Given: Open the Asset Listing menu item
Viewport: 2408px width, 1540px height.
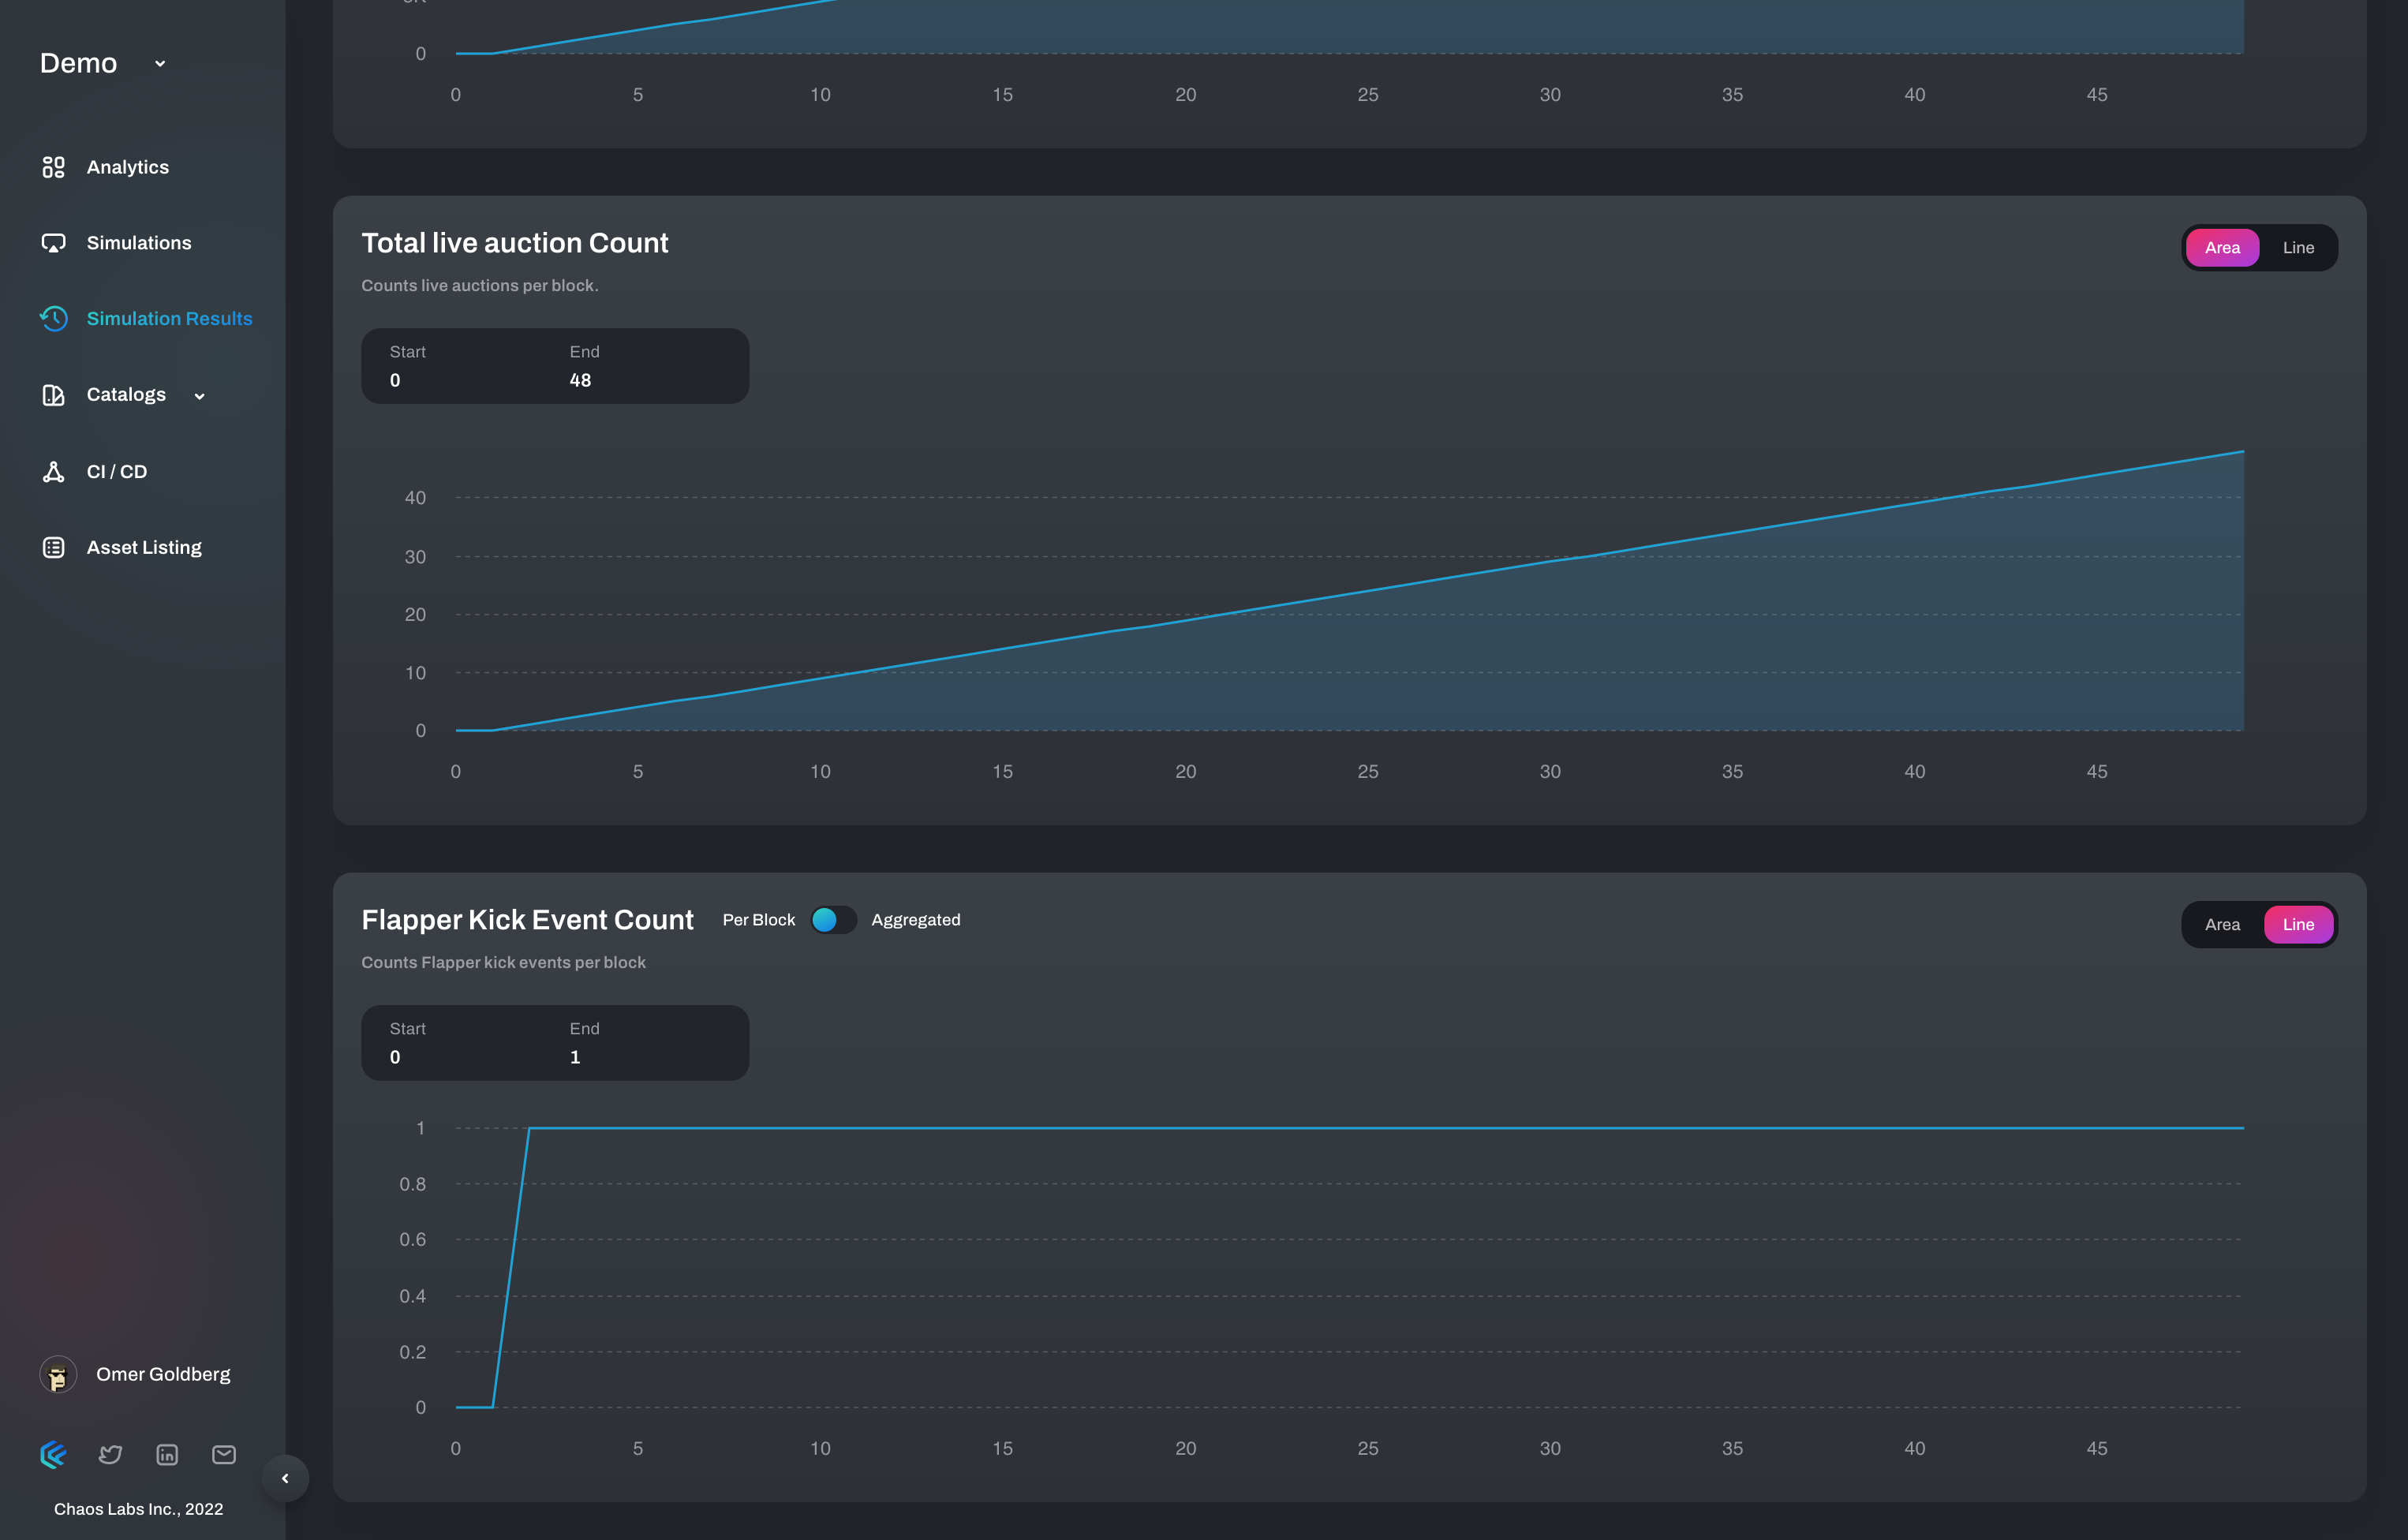Looking at the screenshot, I should coord(144,547).
